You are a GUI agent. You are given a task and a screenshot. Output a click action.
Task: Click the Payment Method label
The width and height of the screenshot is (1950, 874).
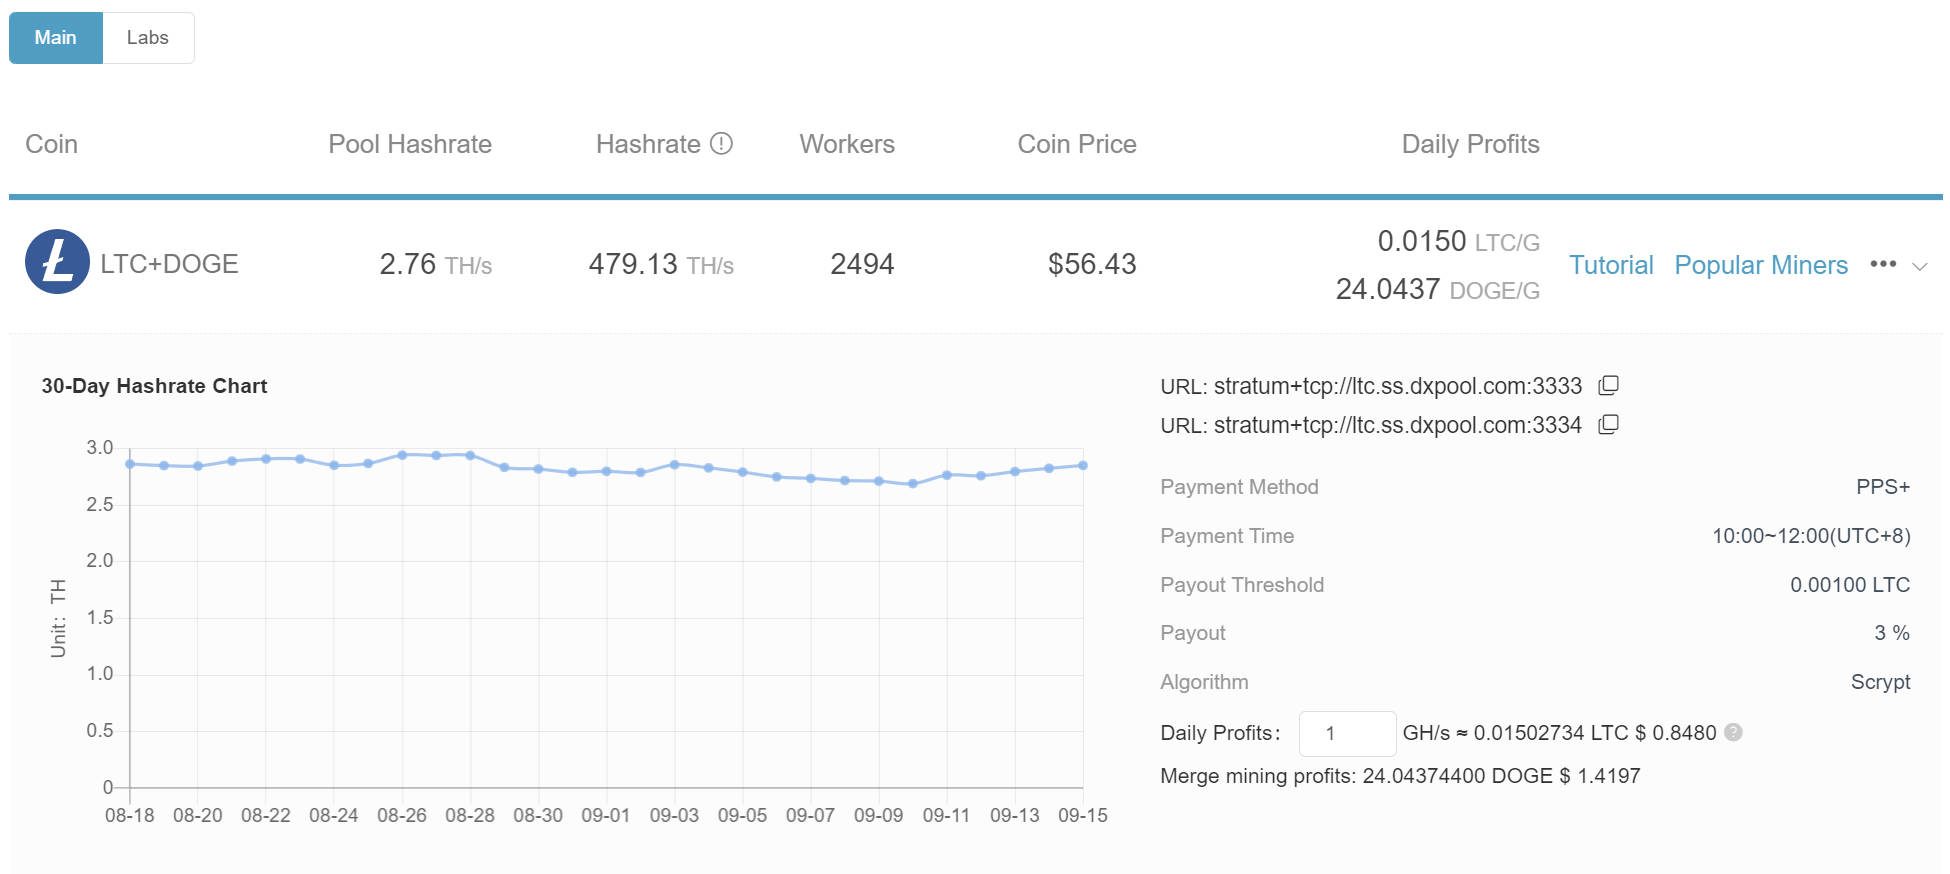click(x=1239, y=487)
